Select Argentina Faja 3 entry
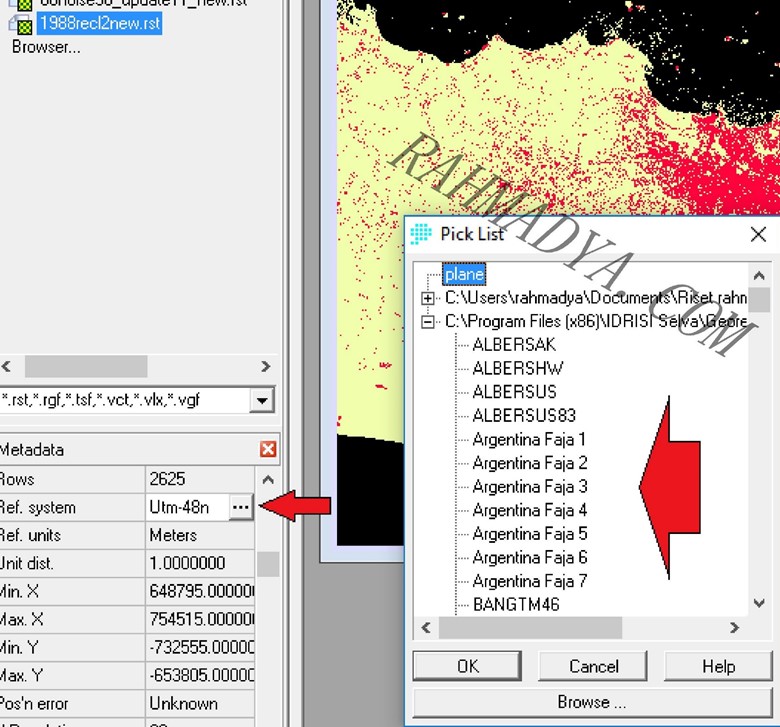Image resolution: width=780 pixels, height=727 pixels. [x=529, y=487]
